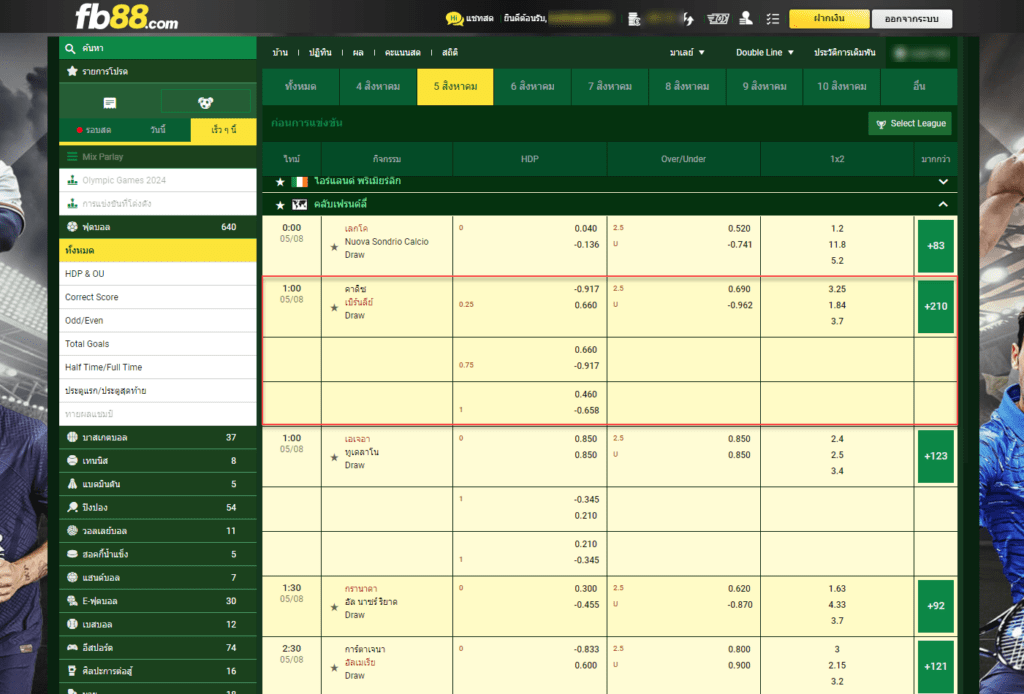
Task: Open the Hi live chat icon
Action: click(455, 18)
